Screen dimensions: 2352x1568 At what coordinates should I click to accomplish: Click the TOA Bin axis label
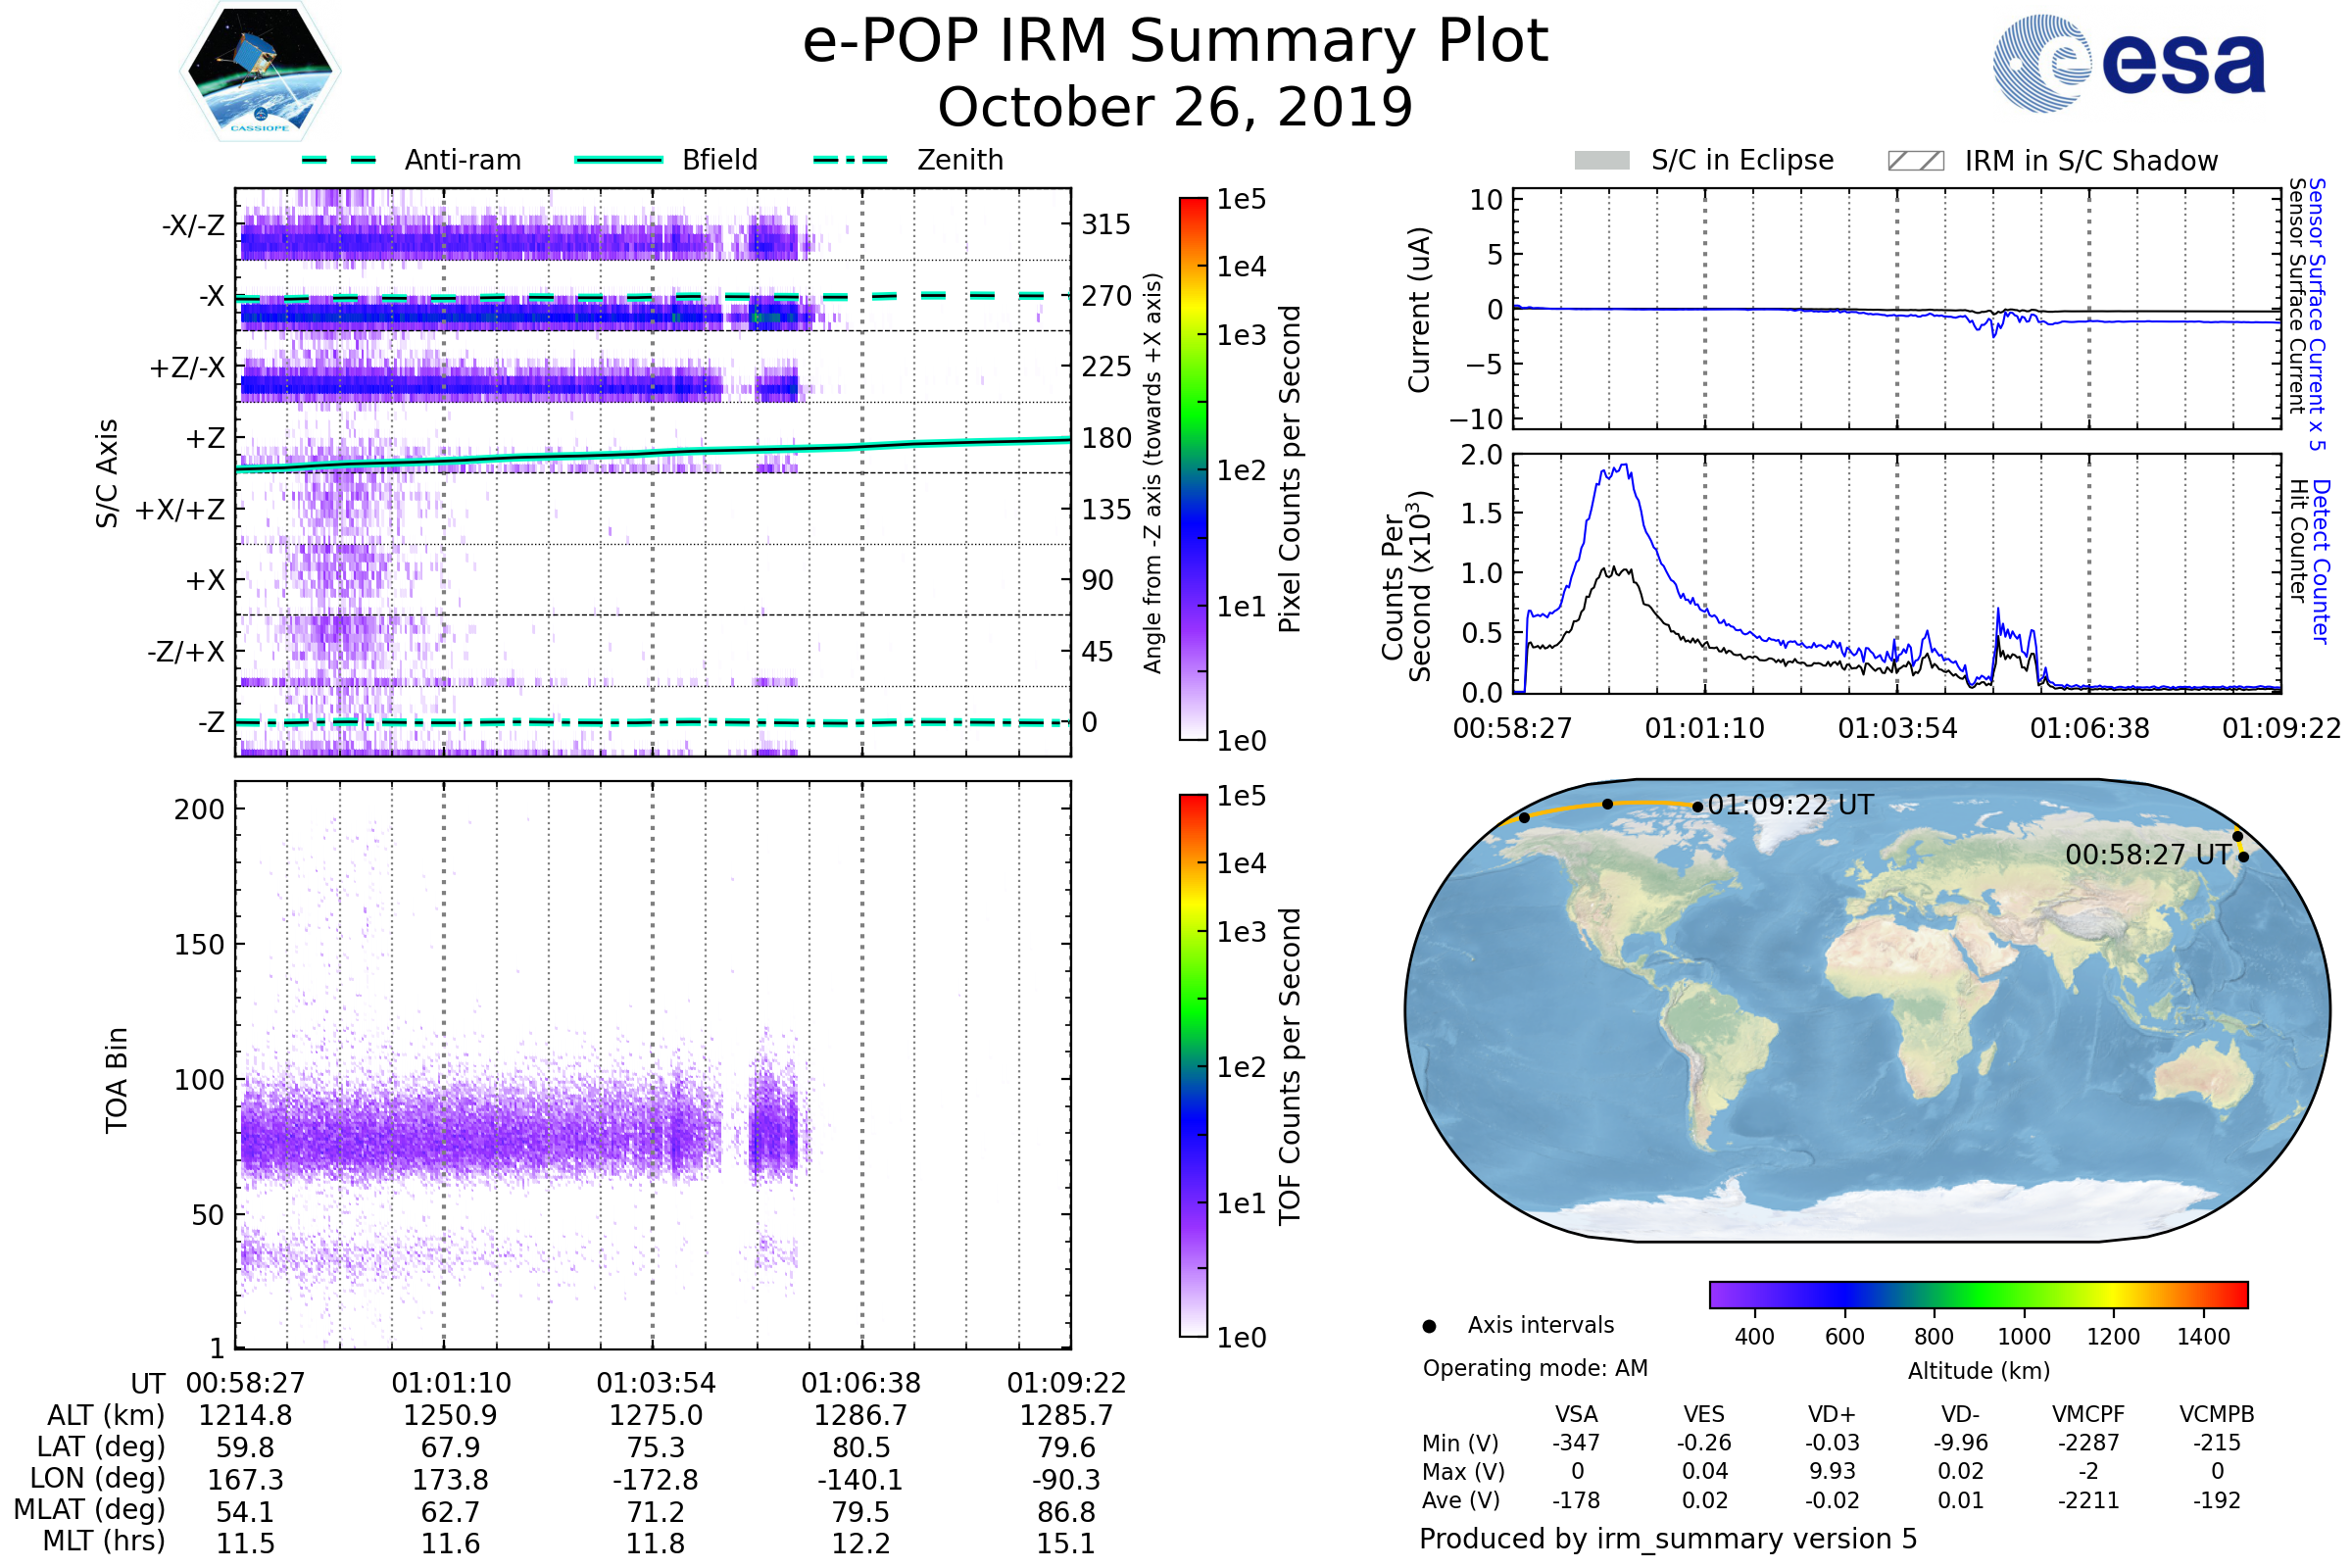(116, 1080)
